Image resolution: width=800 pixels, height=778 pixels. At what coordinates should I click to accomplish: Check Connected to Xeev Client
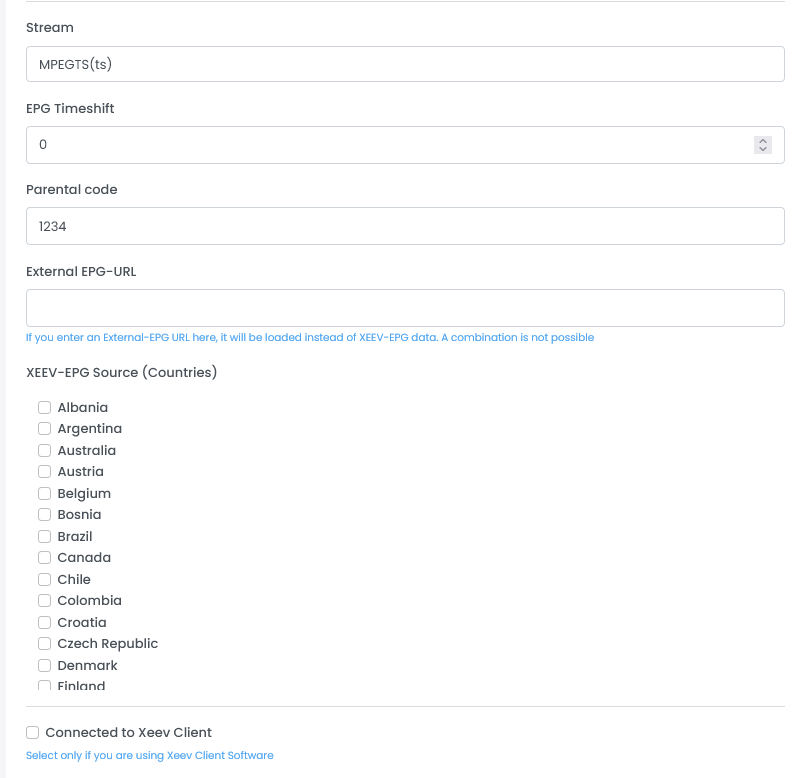33,732
